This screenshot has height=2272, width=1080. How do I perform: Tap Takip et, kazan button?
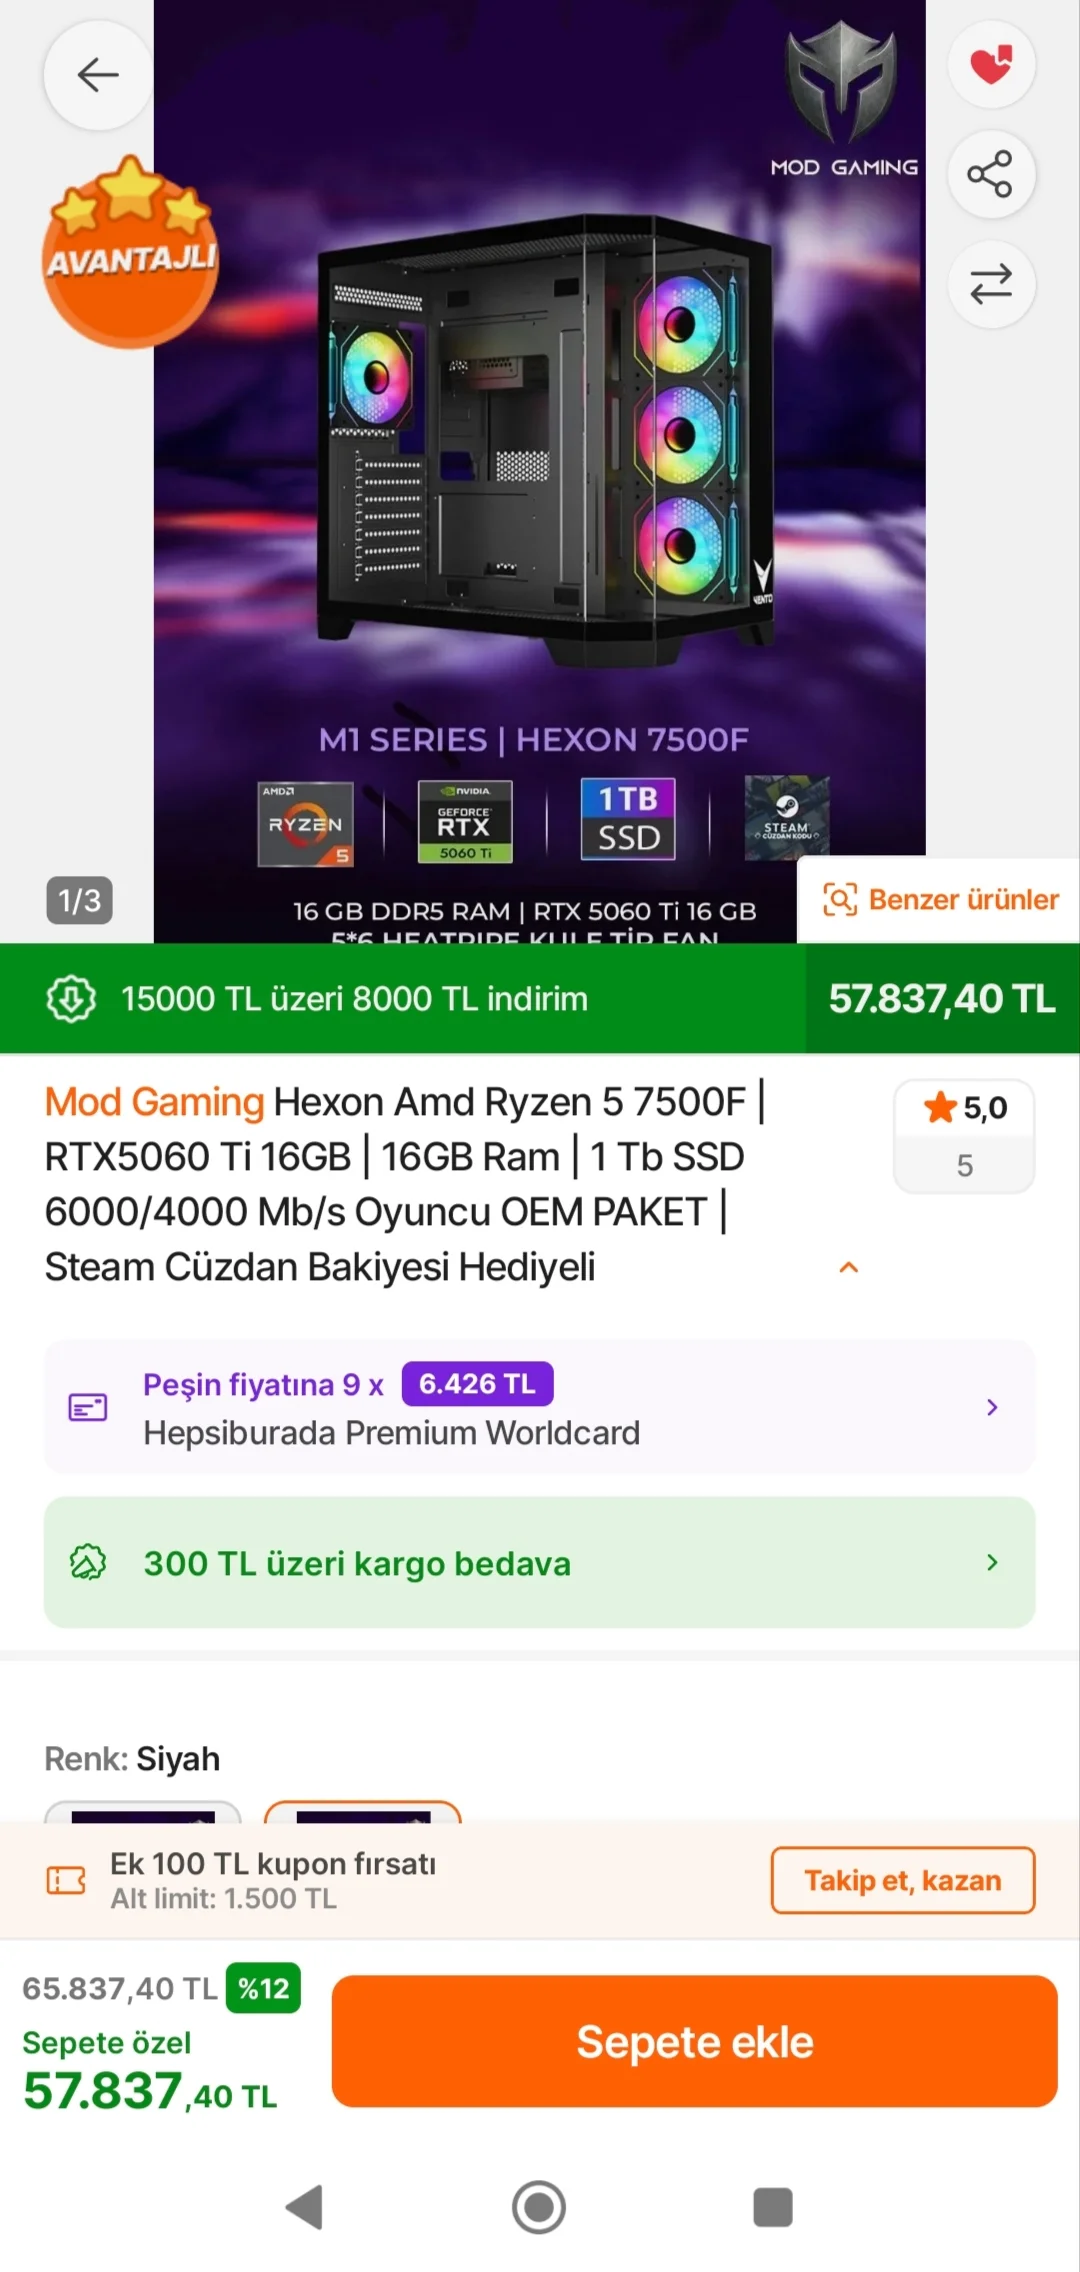903,1880
